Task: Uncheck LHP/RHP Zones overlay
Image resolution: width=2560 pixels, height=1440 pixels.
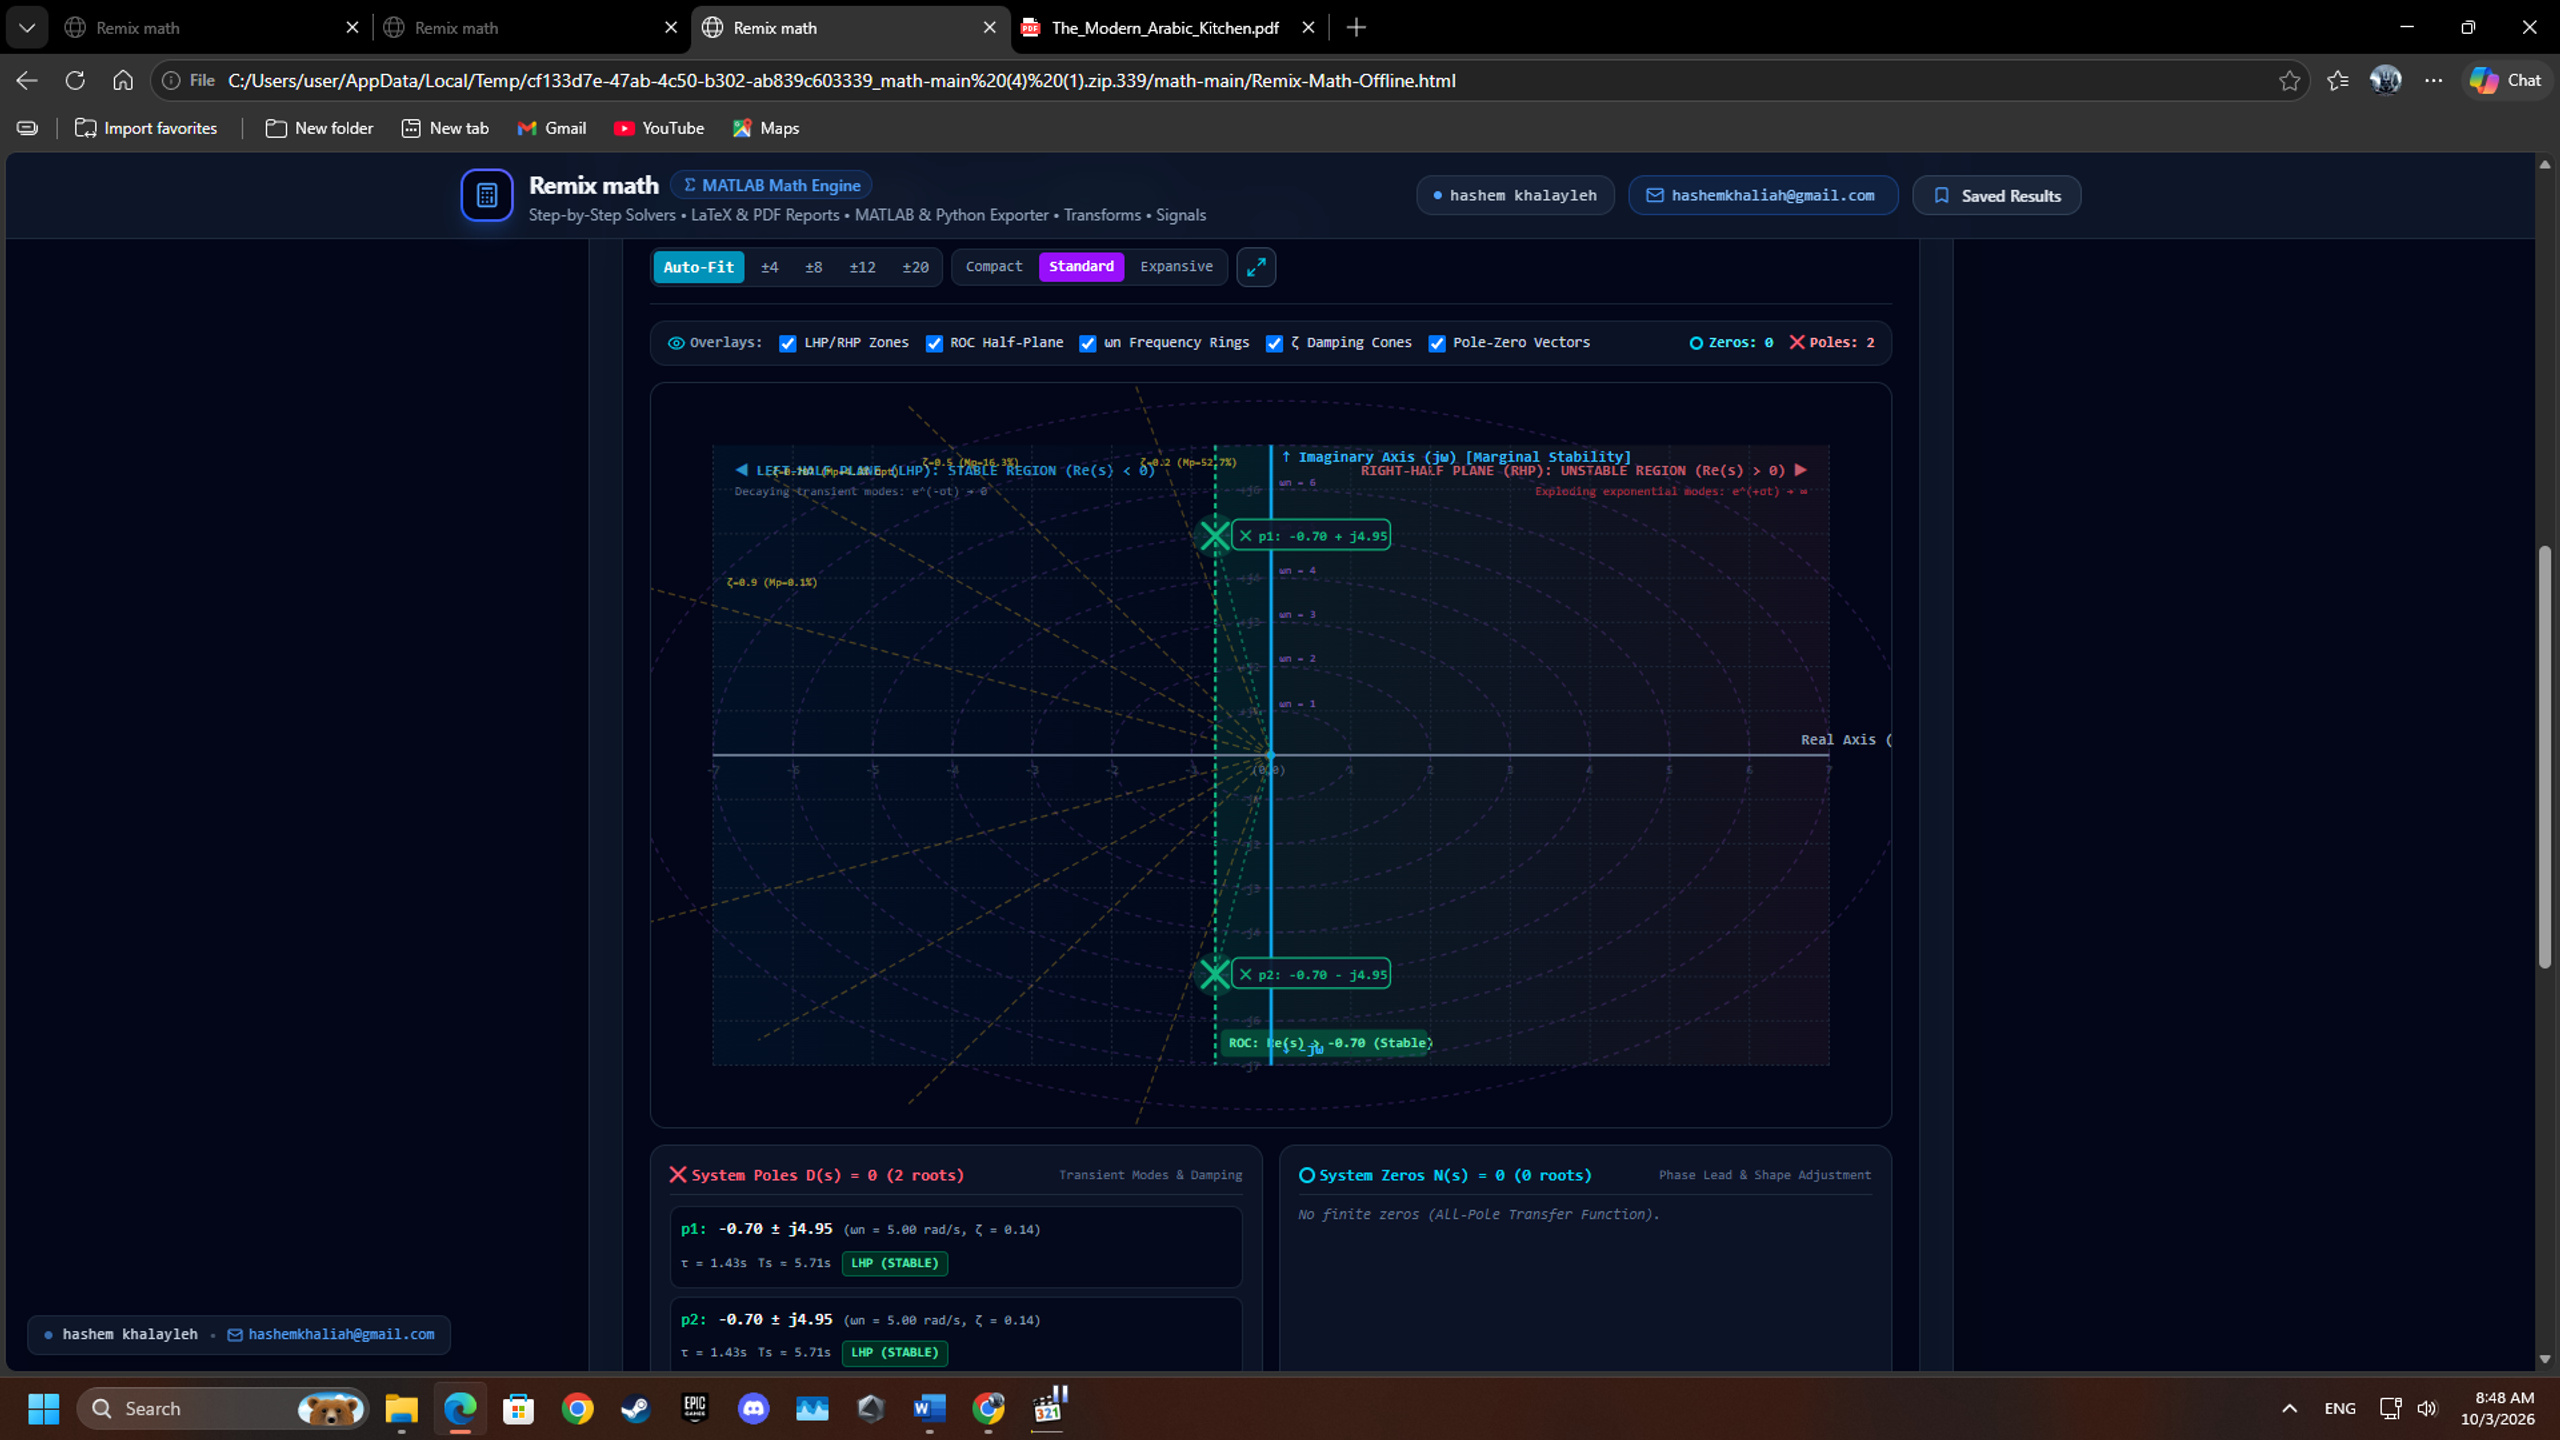Action: click(788, 343)
